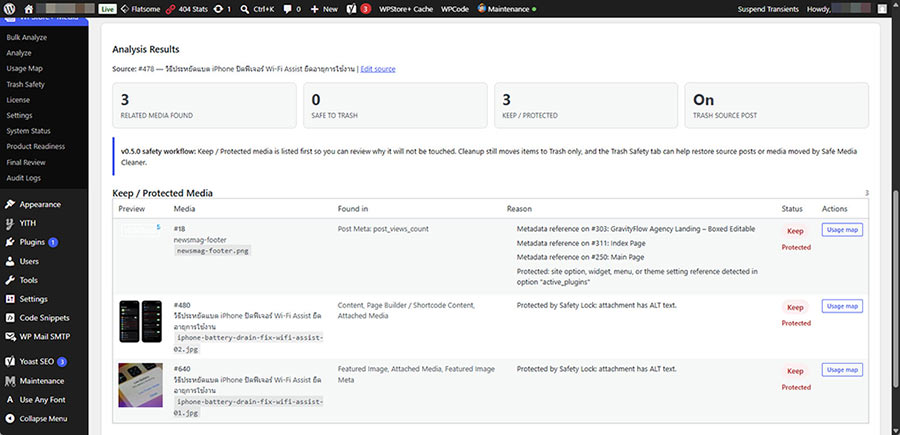Click thumbnail of media #640
Viewport: 900px width, 435px height.
point(141,385)
